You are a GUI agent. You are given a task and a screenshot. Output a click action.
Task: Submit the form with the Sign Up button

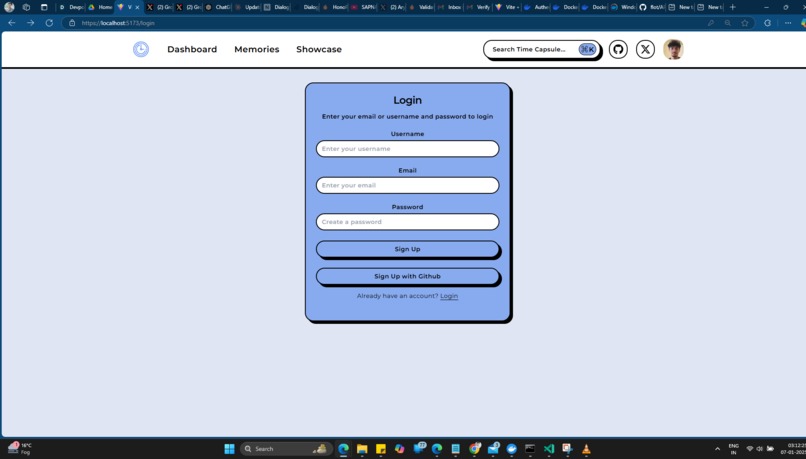407,249
